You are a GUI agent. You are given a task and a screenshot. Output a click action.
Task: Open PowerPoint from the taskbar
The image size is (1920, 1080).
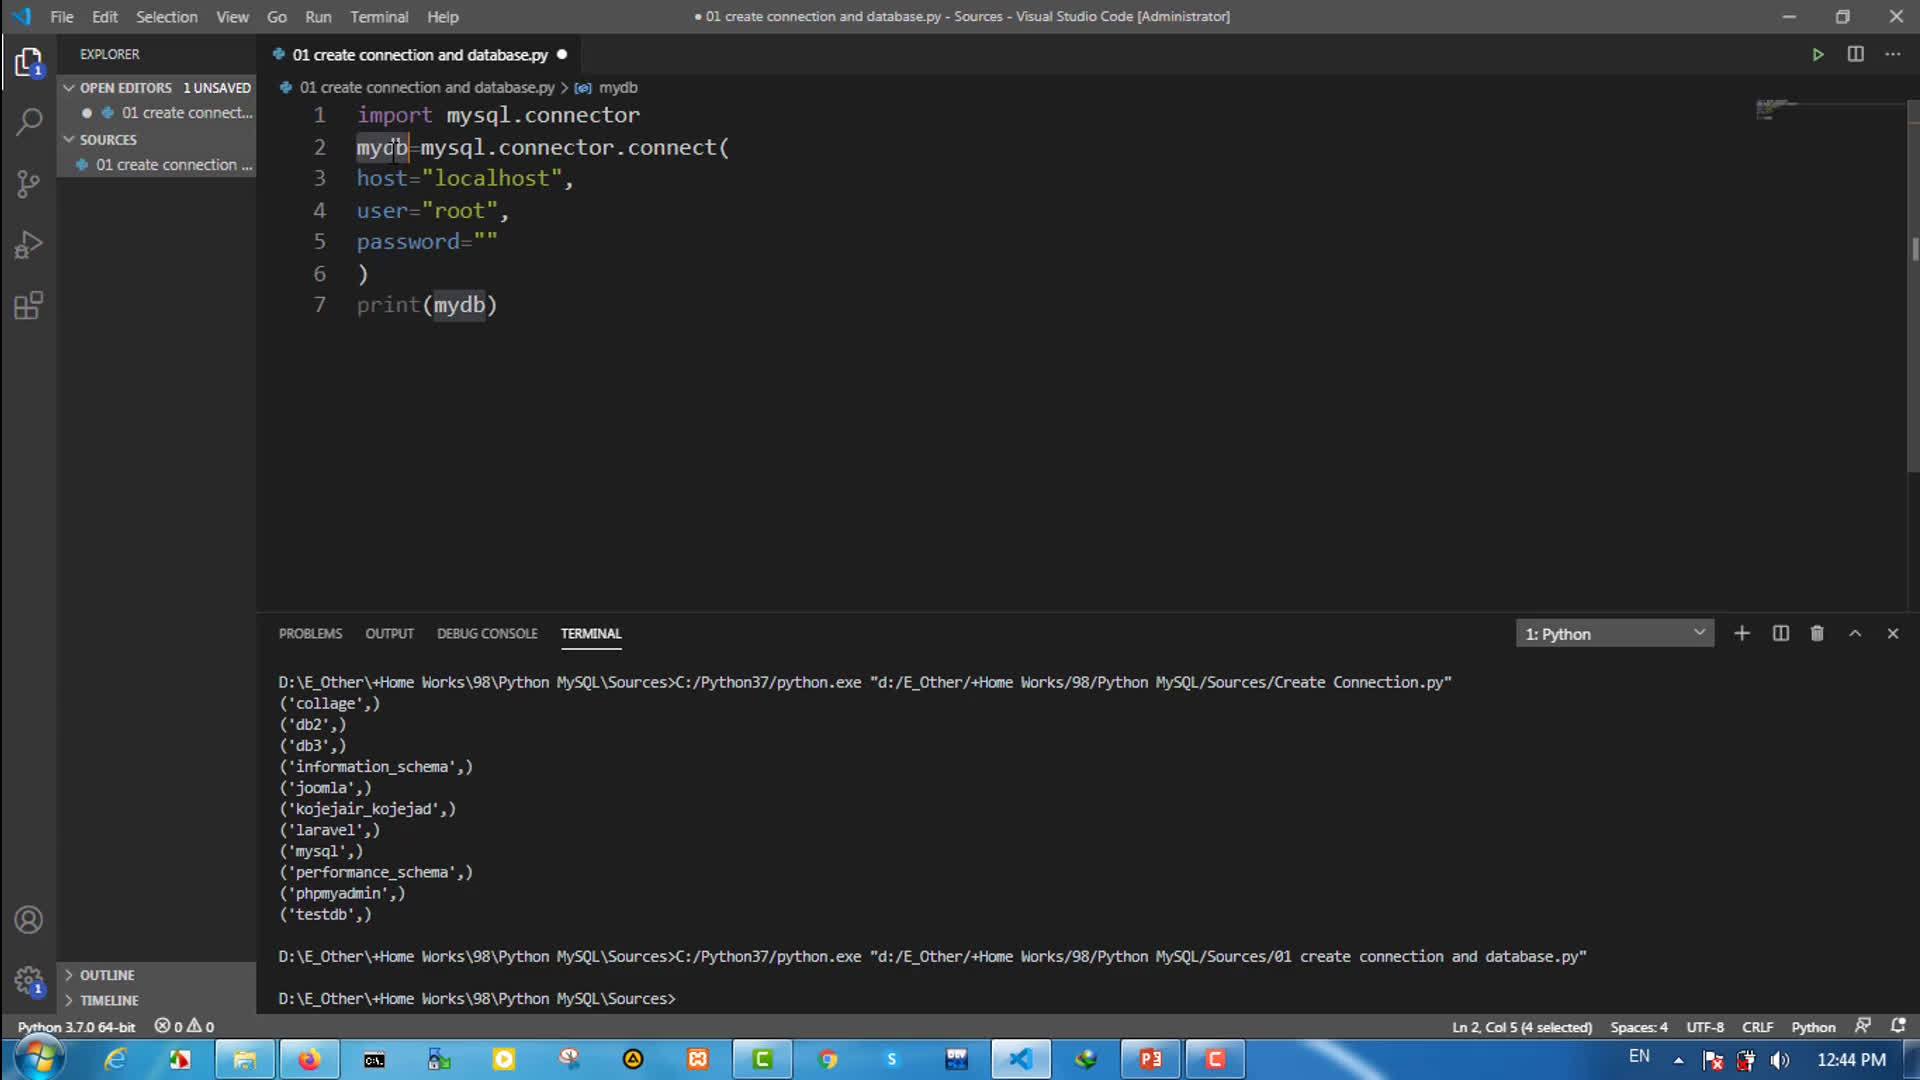pos(1150,1059)
